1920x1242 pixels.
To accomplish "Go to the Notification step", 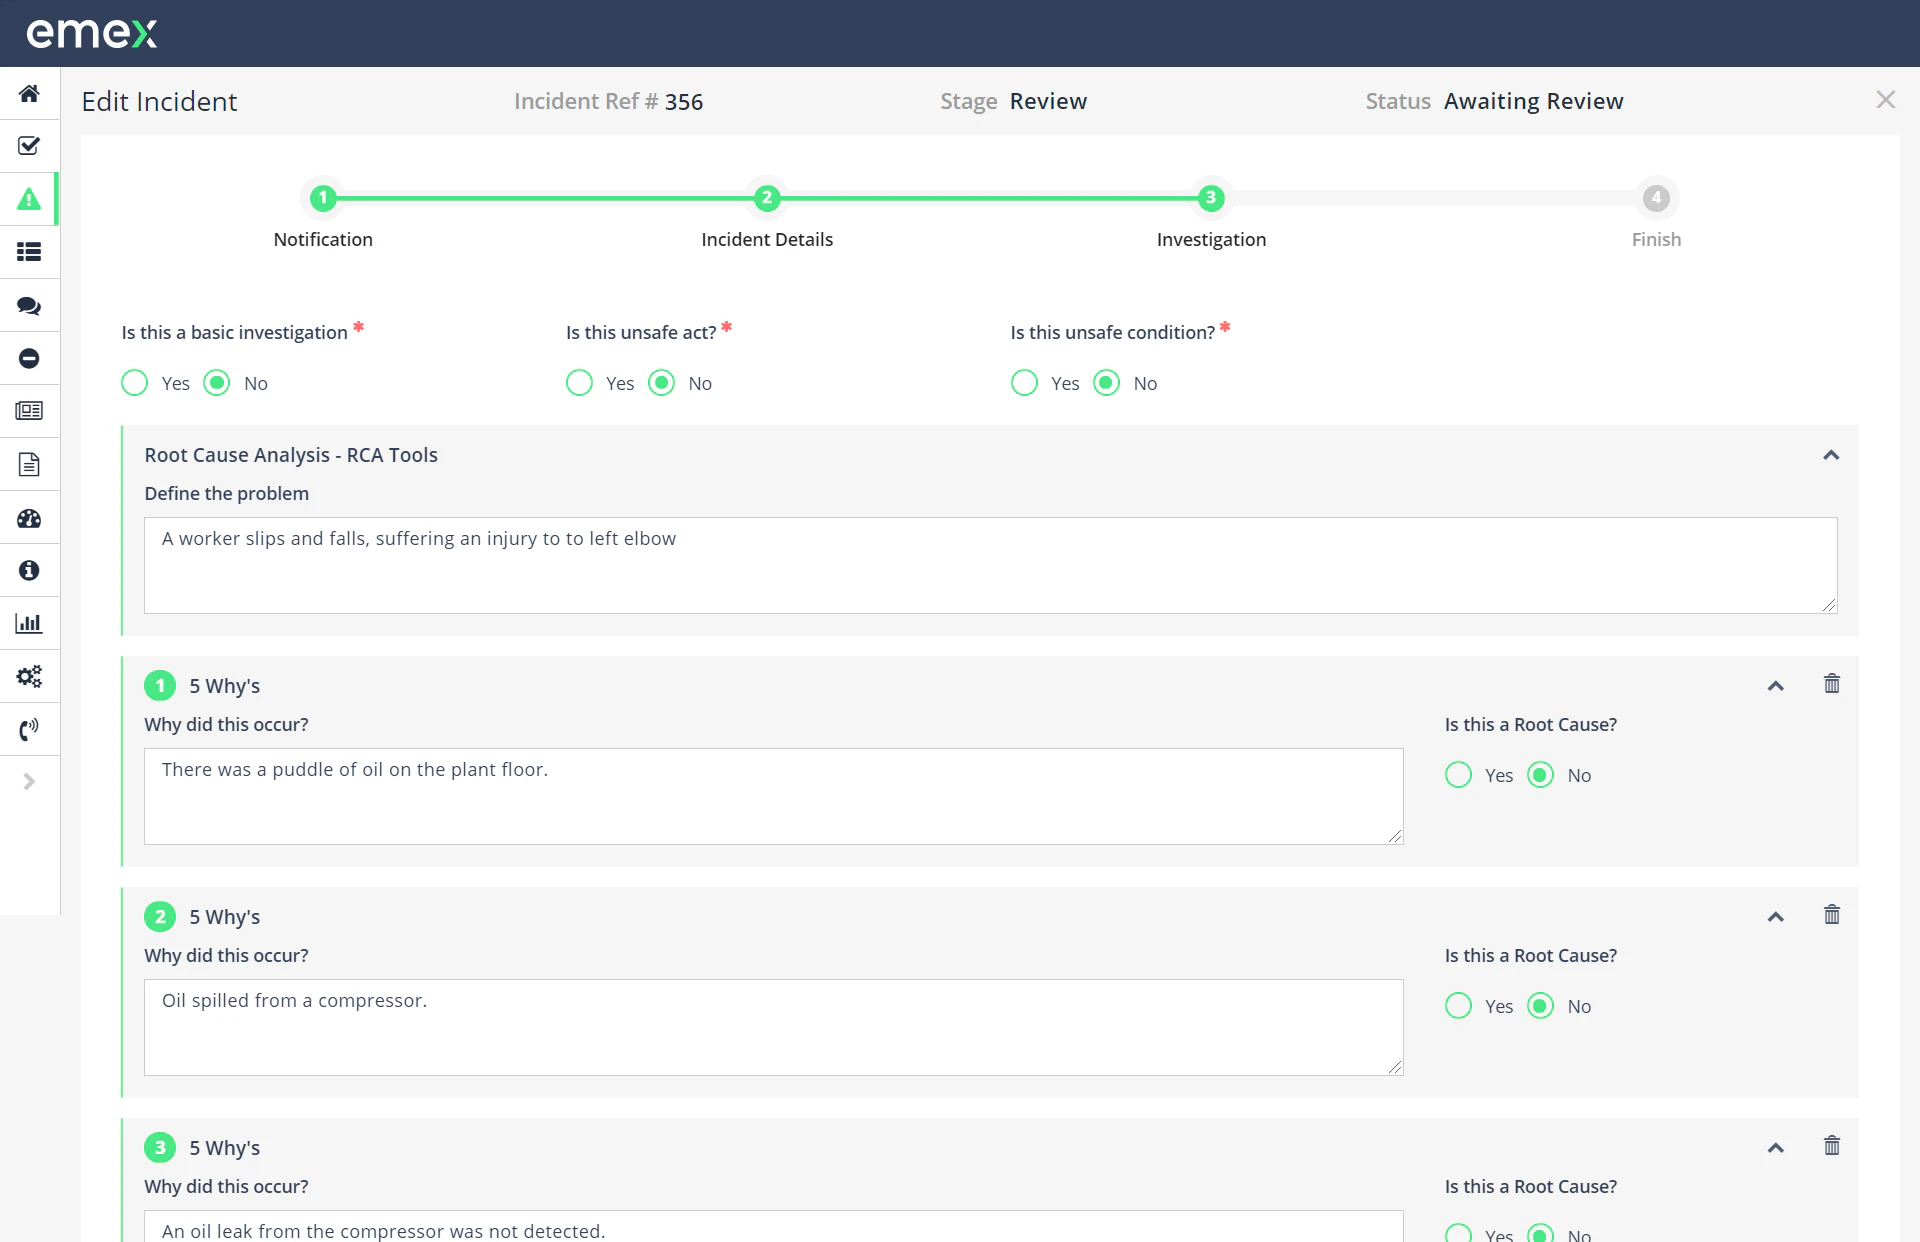I will [322, 198].
